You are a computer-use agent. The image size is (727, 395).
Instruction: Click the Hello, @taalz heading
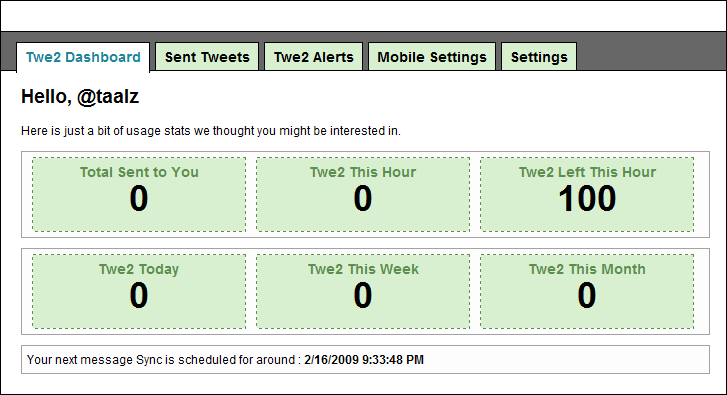click(x=80, y=96)
